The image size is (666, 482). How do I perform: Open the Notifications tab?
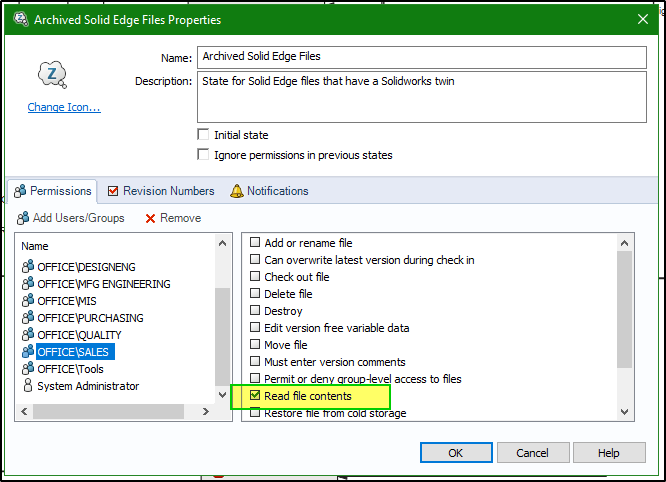pos(269,191)
